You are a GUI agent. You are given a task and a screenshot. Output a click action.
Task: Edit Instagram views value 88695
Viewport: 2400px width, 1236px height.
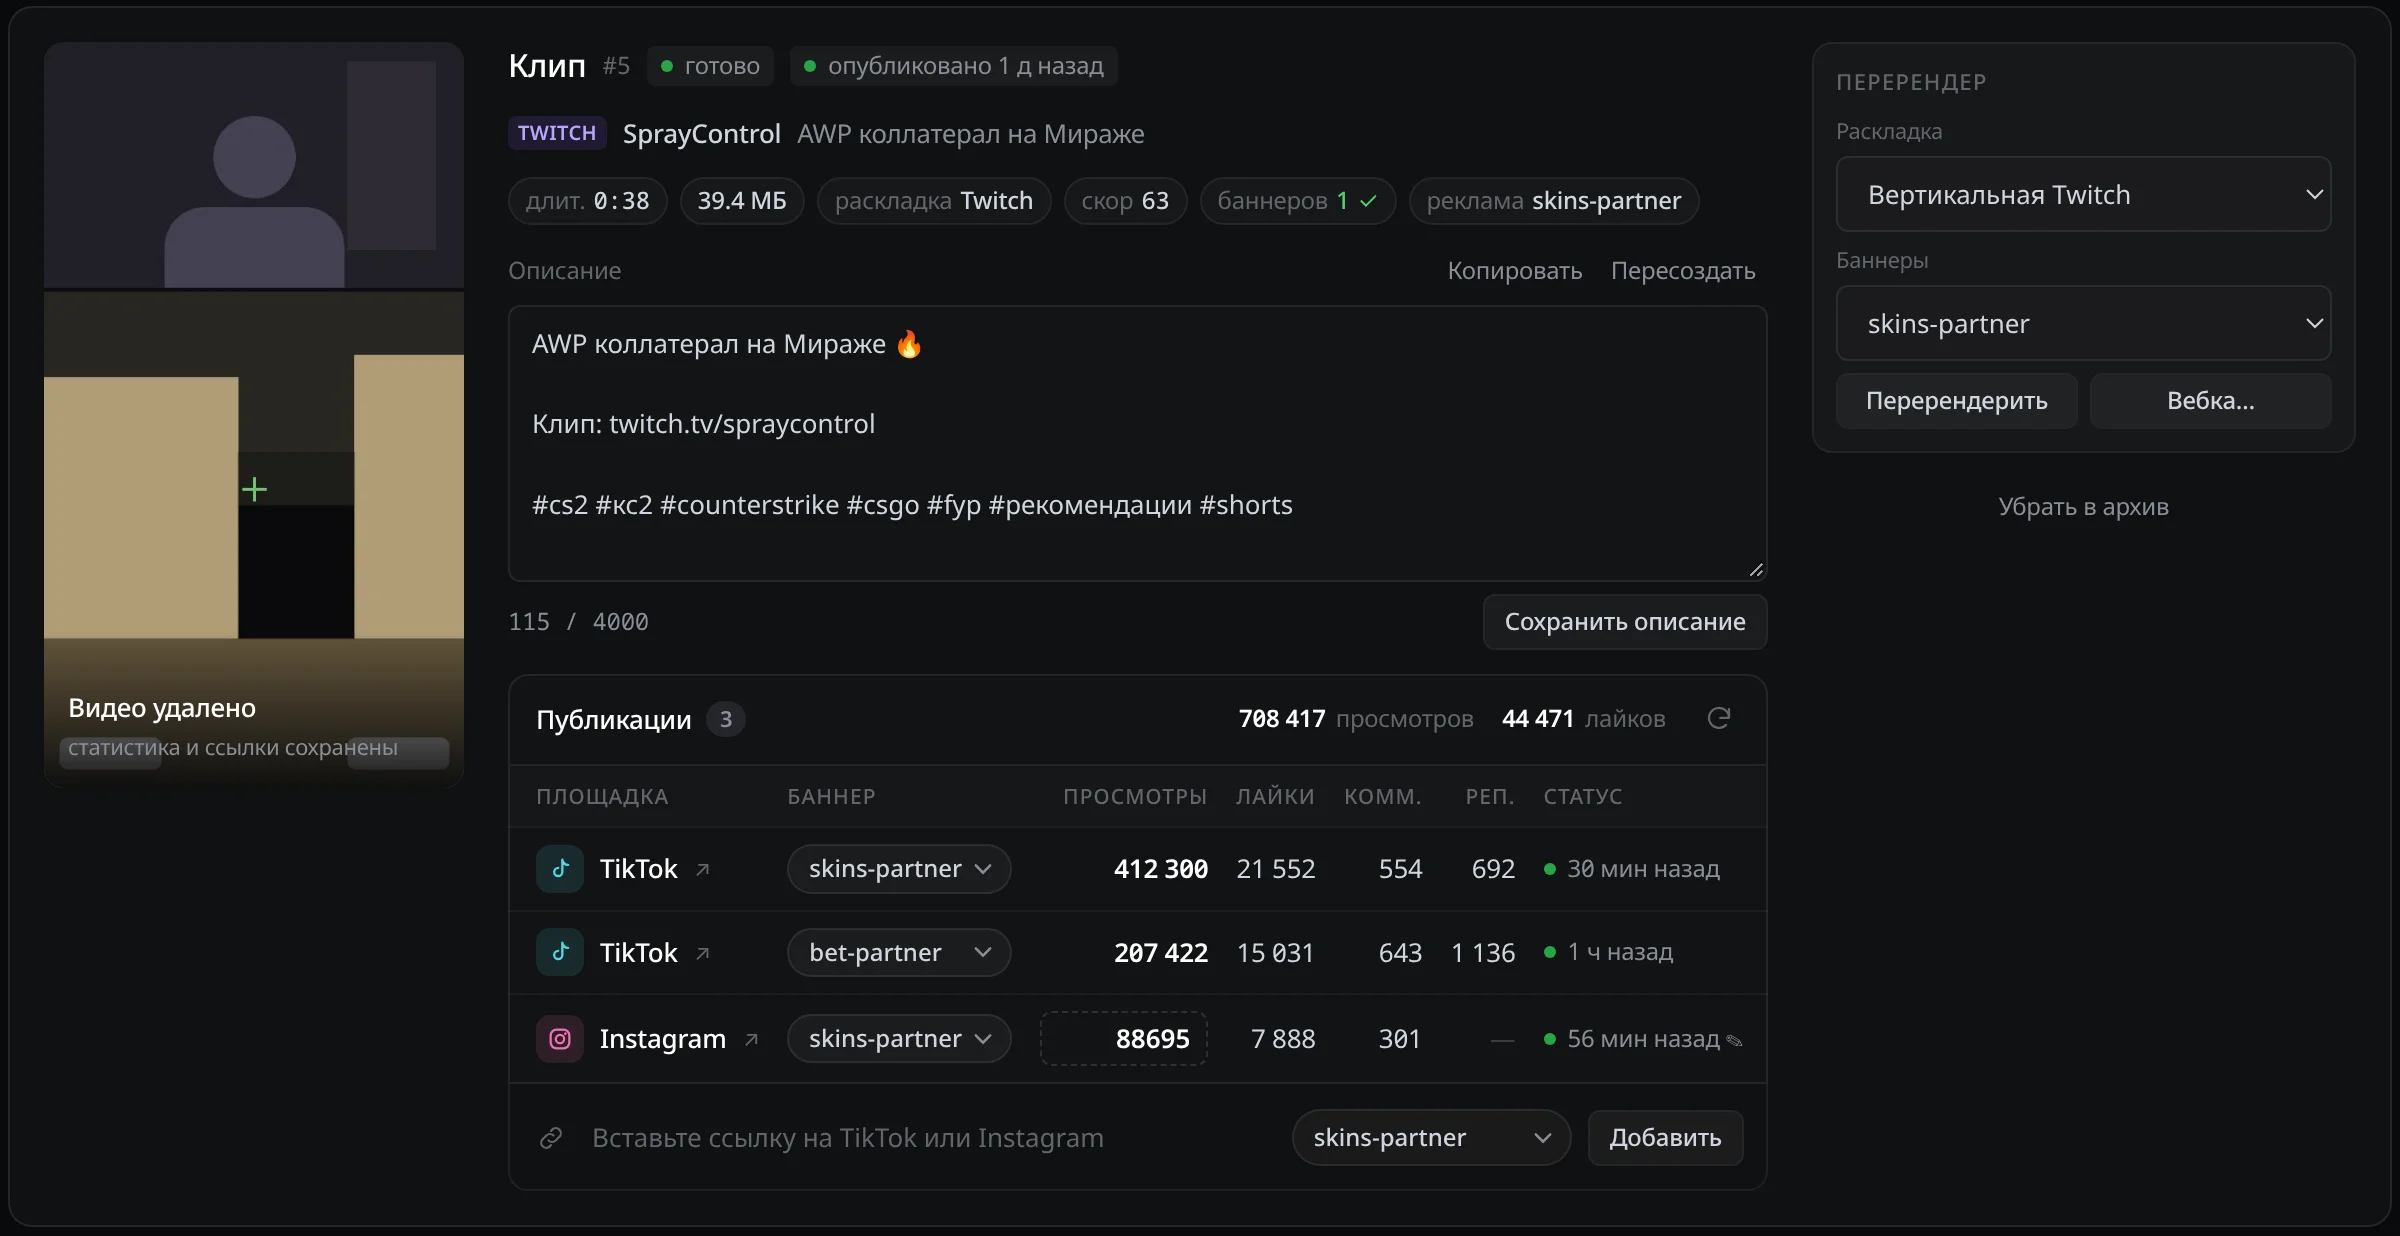pyautogui.click(x=1124, y=1039)
